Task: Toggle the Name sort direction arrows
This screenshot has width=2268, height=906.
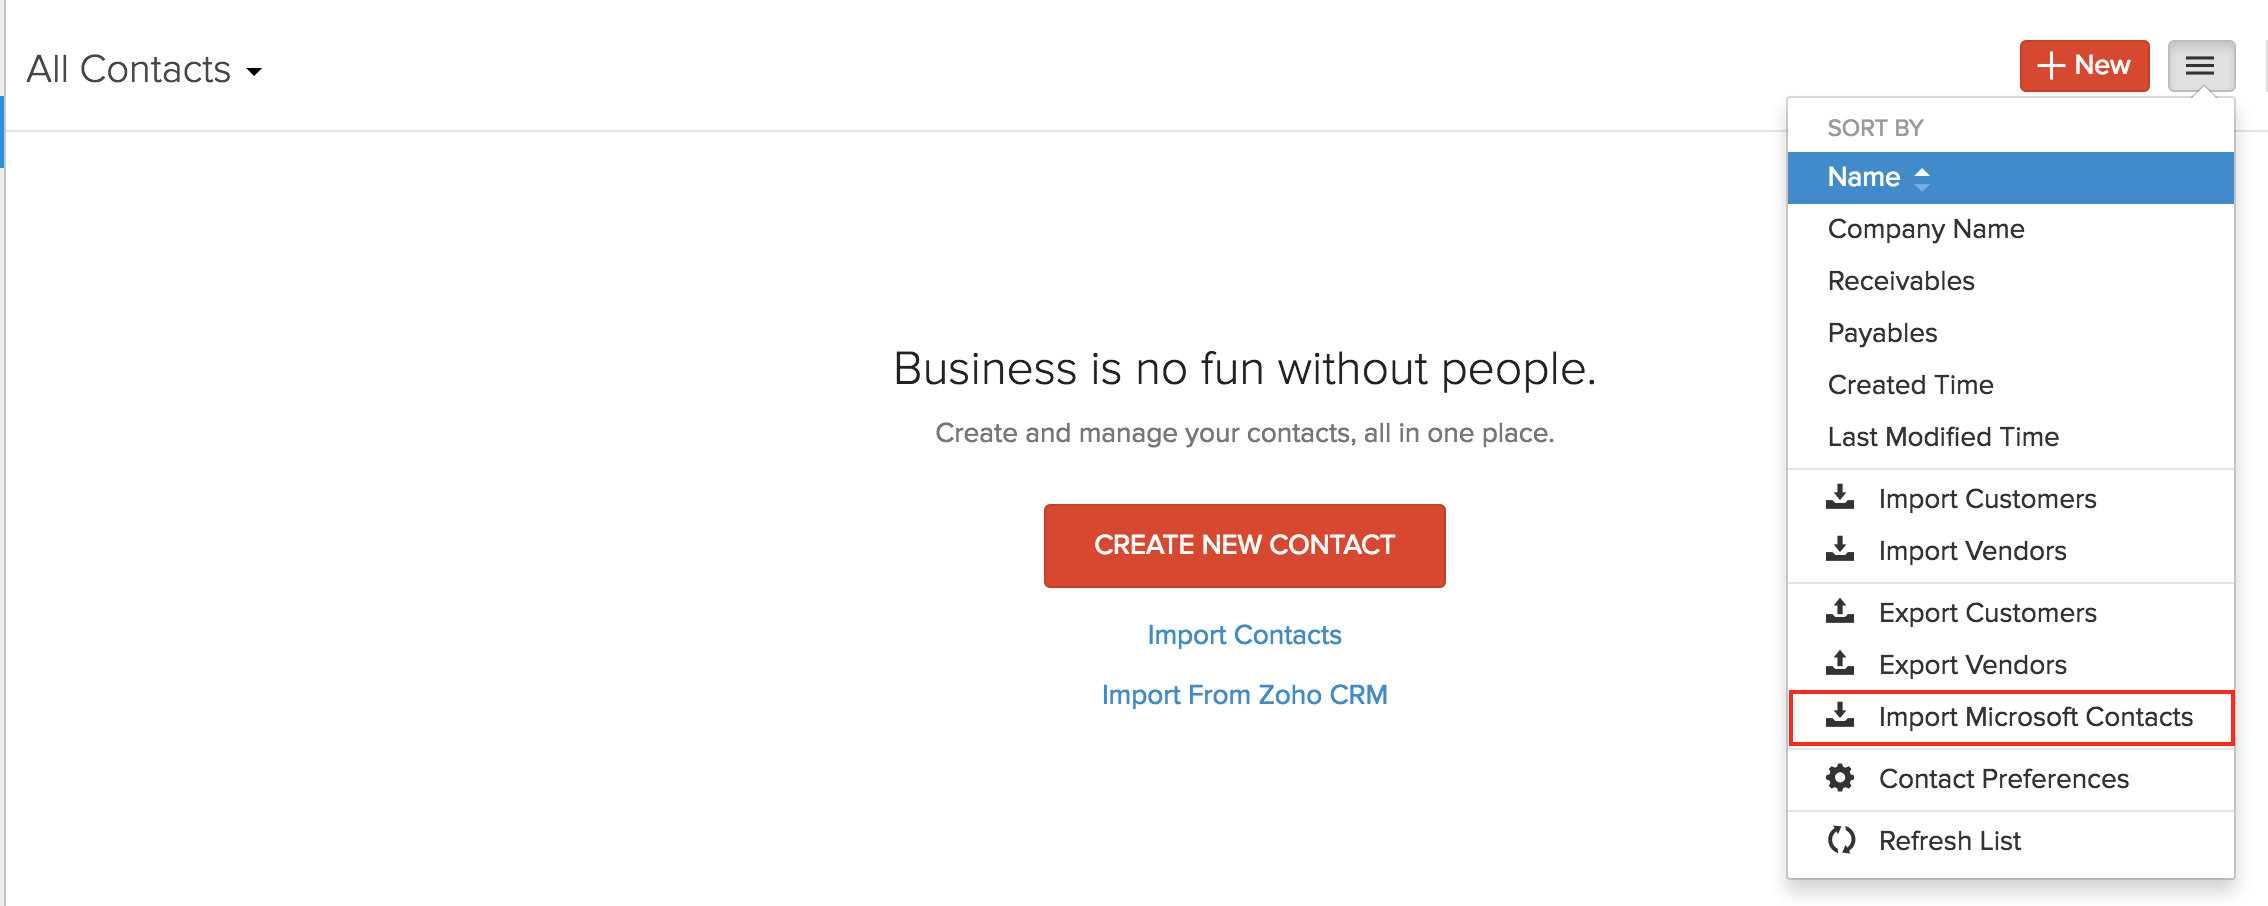Action: tap(1921, 178)
